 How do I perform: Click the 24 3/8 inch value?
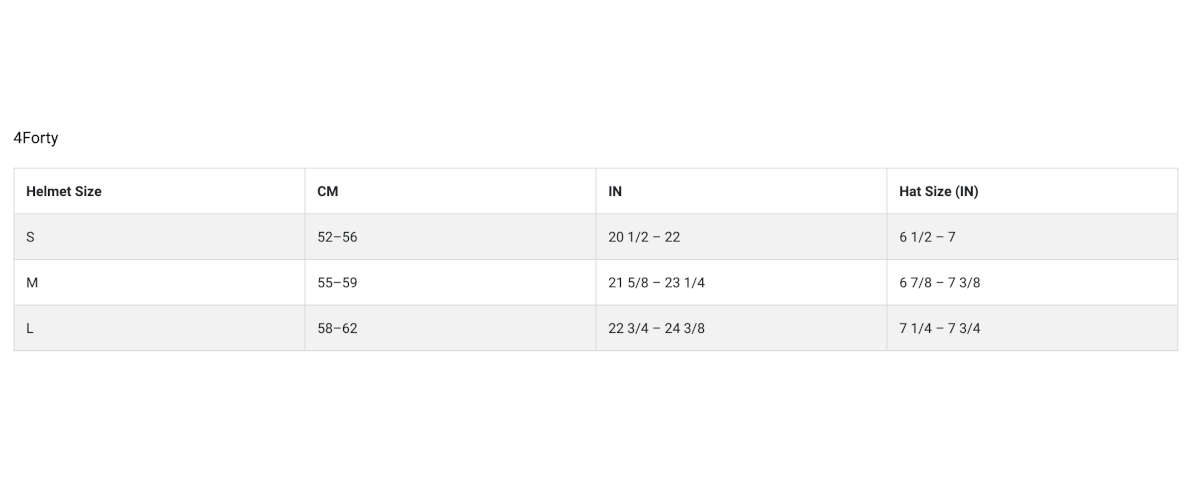tap(685, 328)
